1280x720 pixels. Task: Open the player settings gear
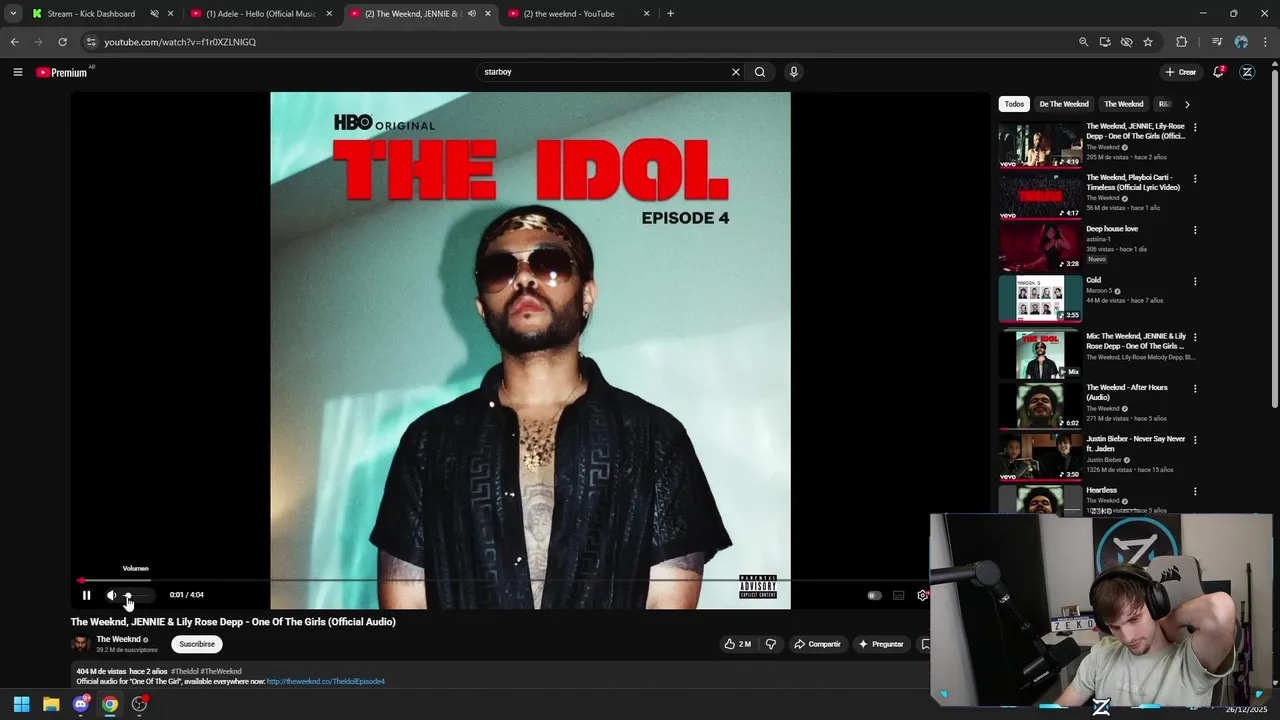pyautogui.click(x=922, y=595)
